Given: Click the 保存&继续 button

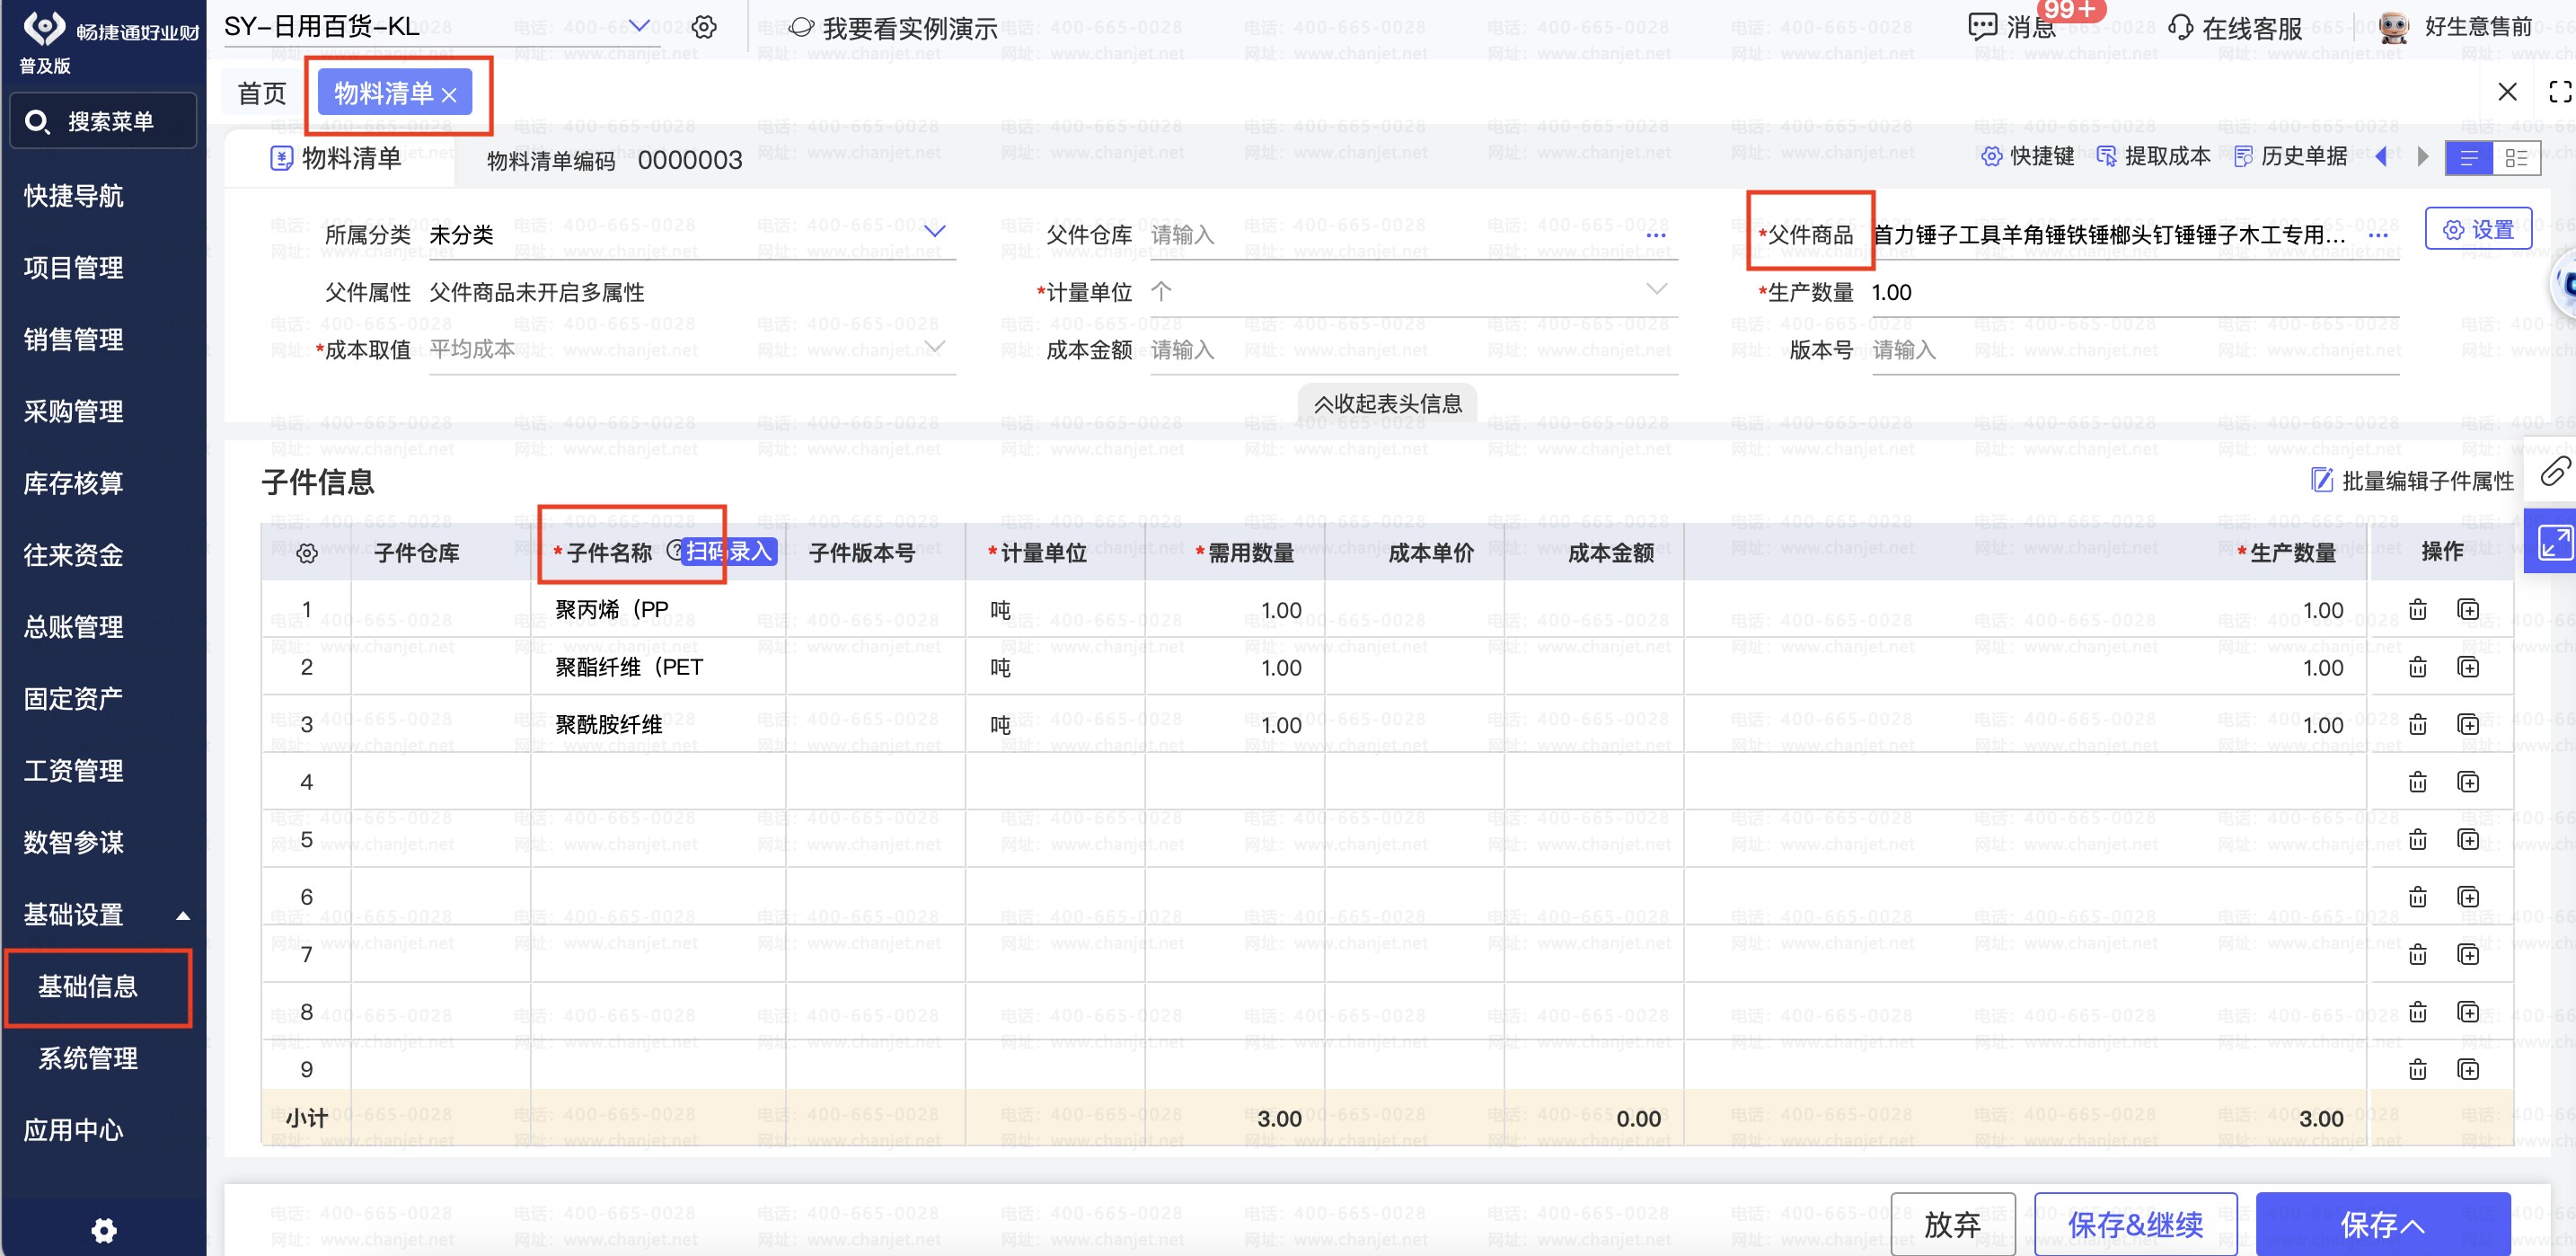Looking at the screenshot, I should point(2134,1224).
